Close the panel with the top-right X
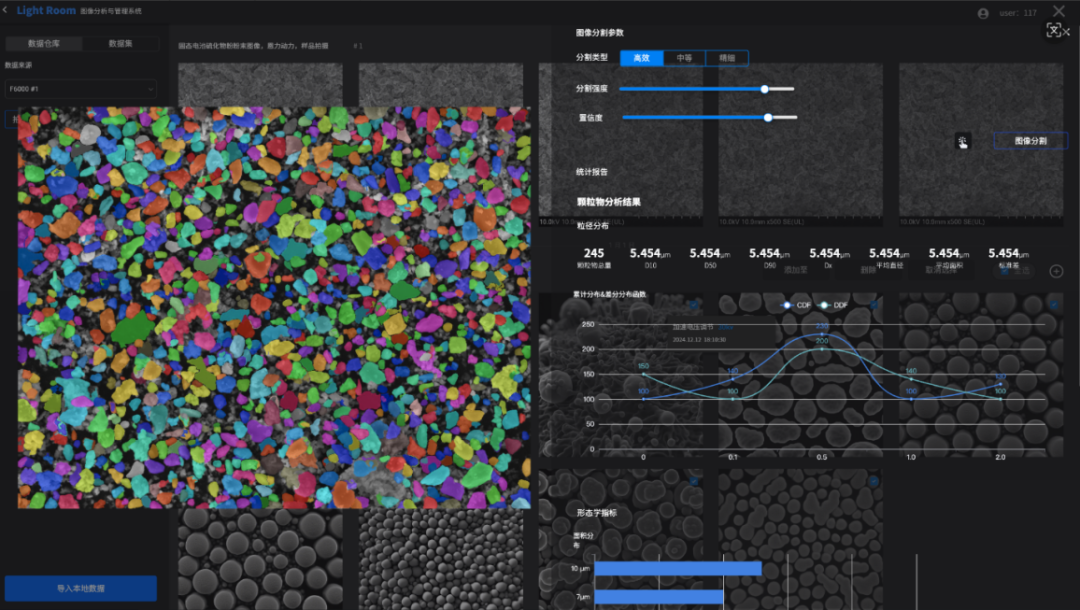This screenshot has width=1080, height=610. click(x=1059, y=10)
